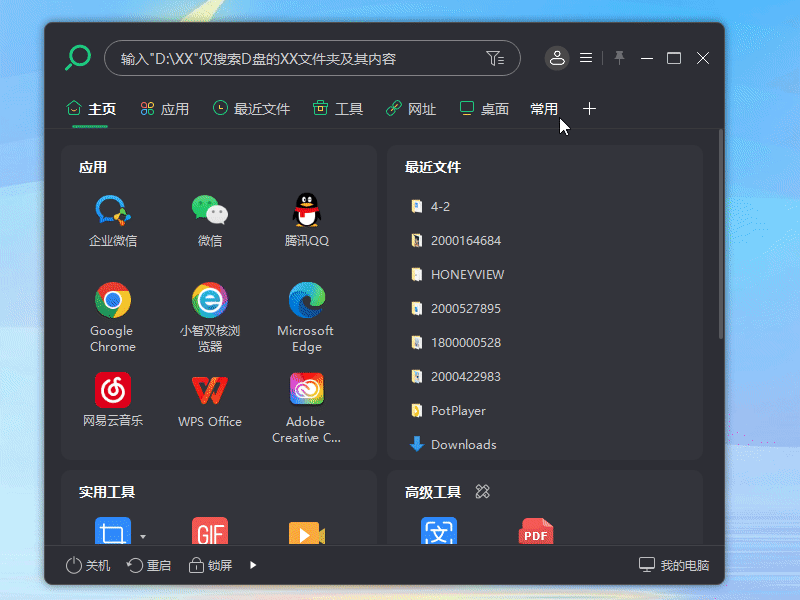Expand more power options beside 锁屏
The height and width of the screenshot is (600, 800).
[x=252, y=564]
